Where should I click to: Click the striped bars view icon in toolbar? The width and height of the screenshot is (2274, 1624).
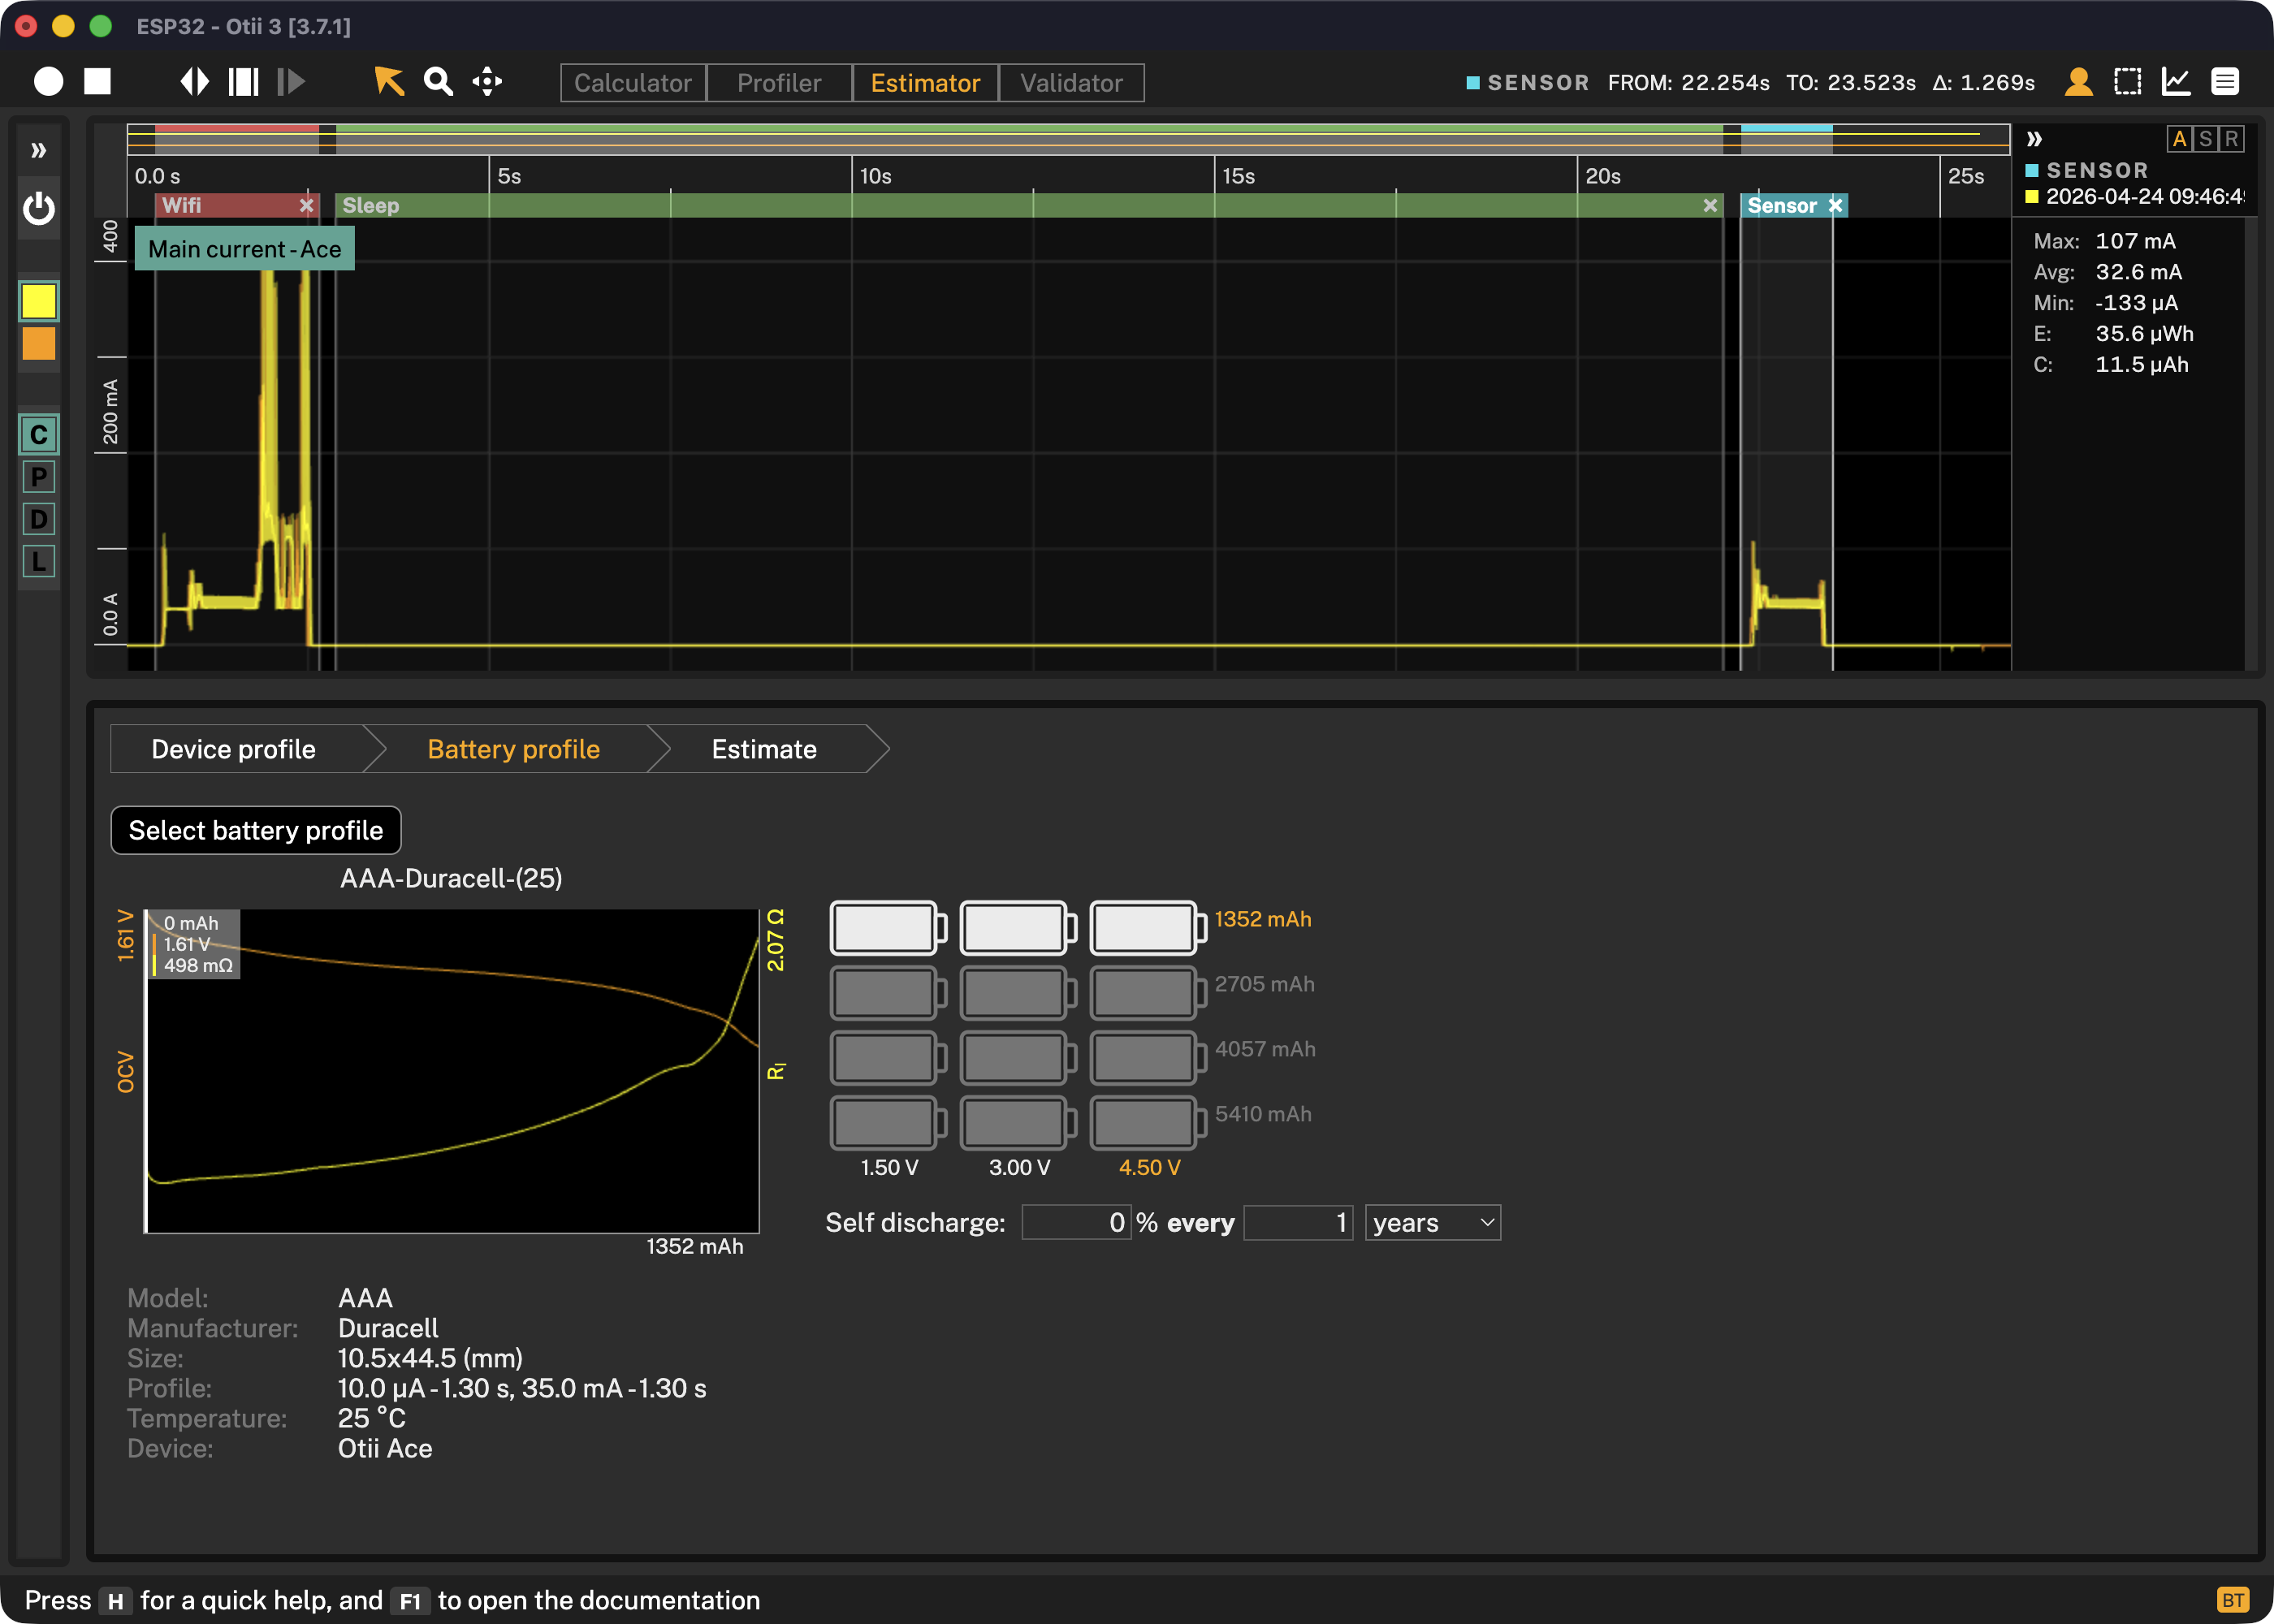pos(243,82)
